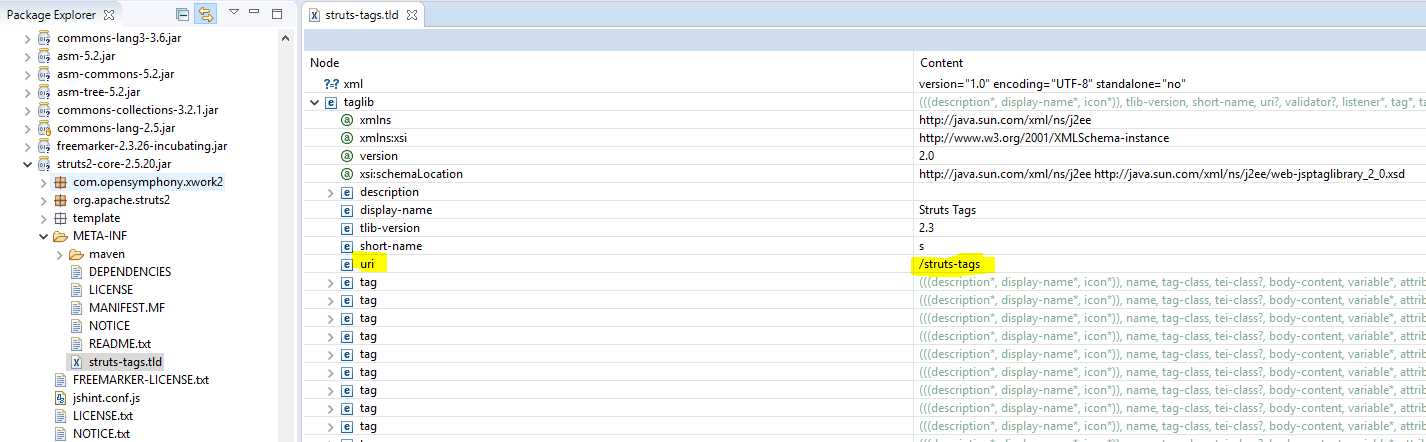Expand the first tag element below uri

331,282
